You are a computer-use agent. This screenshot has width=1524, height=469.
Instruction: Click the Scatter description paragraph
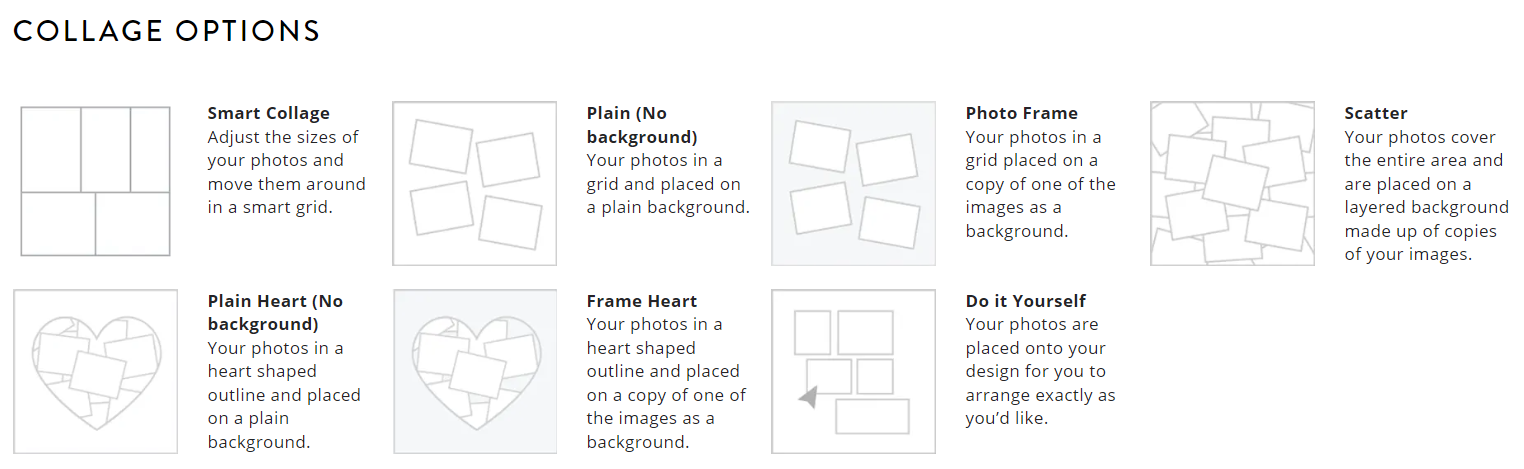pos(1425,195)
